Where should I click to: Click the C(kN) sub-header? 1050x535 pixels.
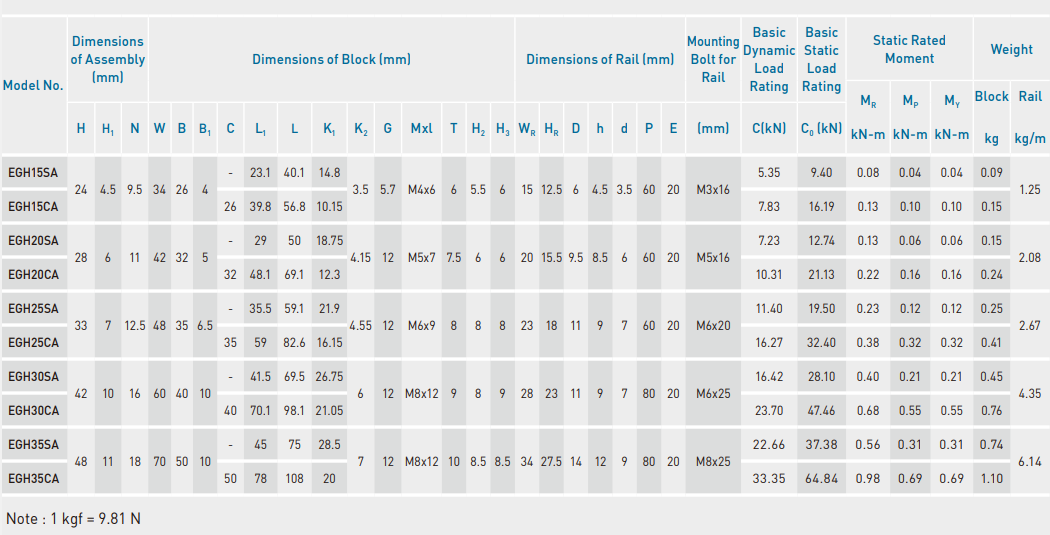pyautogui.click(x=769, y=129)
